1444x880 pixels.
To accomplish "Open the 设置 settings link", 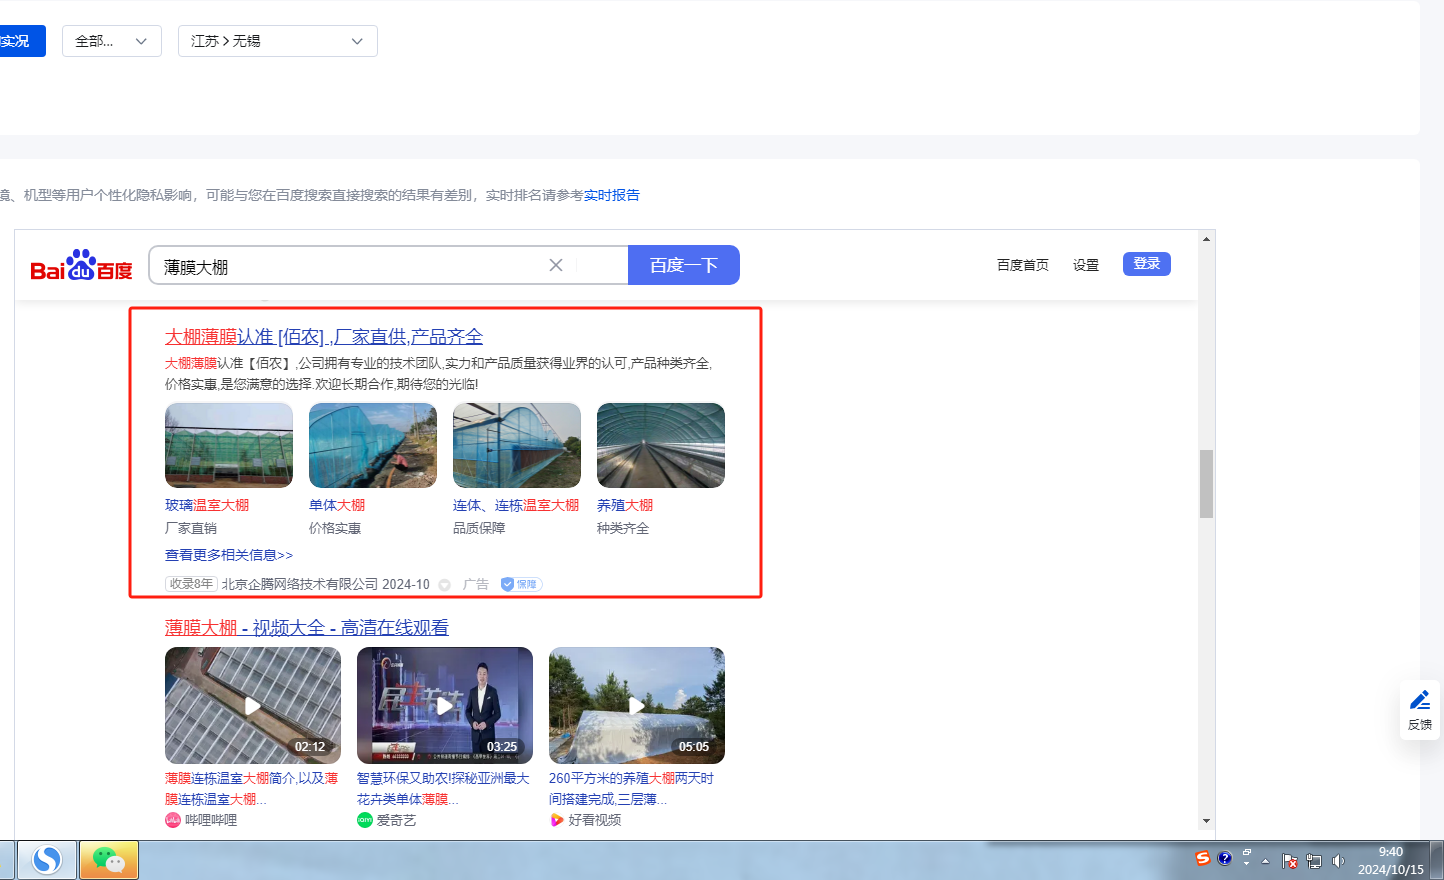I will [x=1086, y=265].
